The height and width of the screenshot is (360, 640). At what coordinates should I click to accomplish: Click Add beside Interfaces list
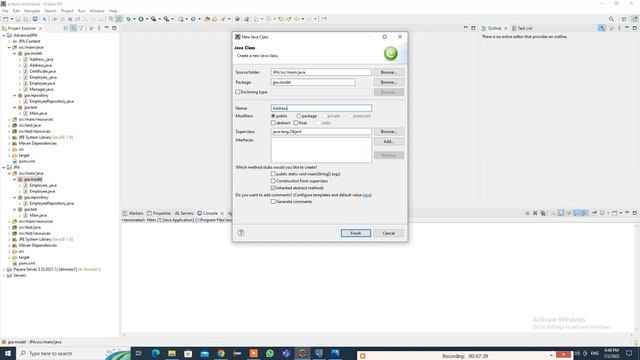coord(389,142)
